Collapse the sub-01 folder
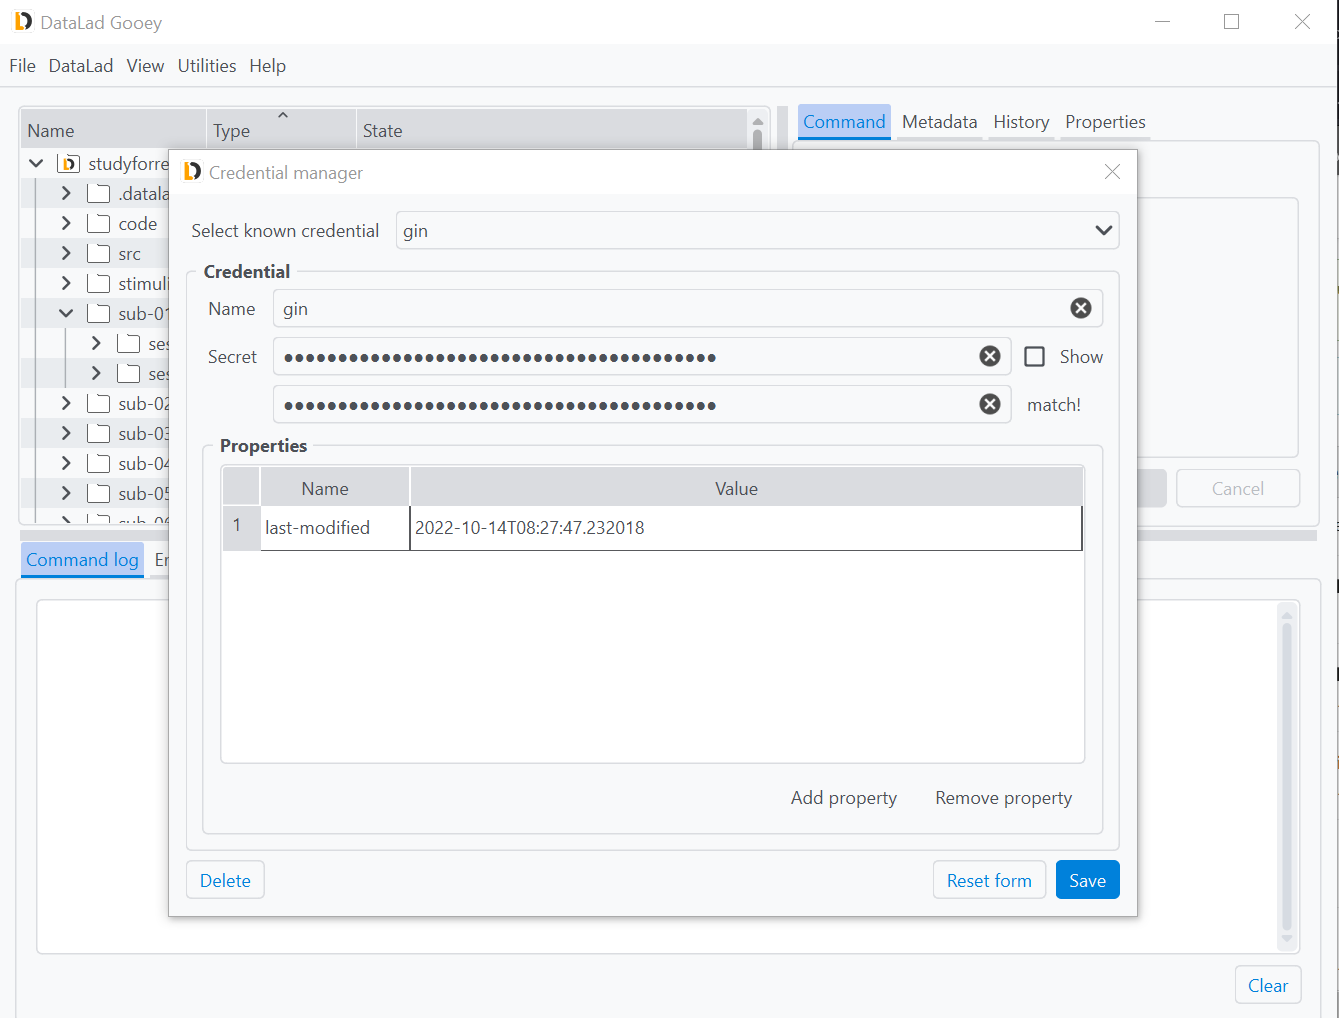Viewport: 1339px width, 1018px height. coord(66,314)
